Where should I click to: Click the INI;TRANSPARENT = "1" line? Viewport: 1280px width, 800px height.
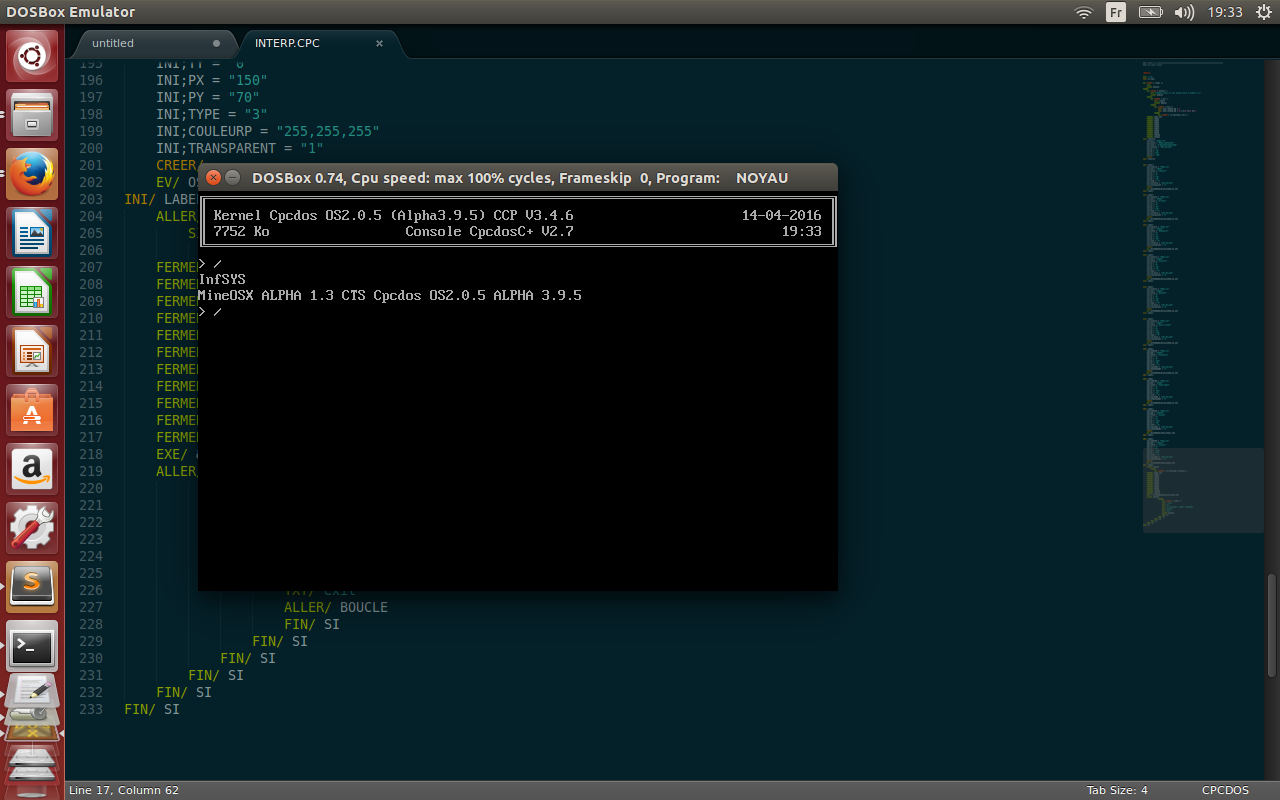[240, 148]
